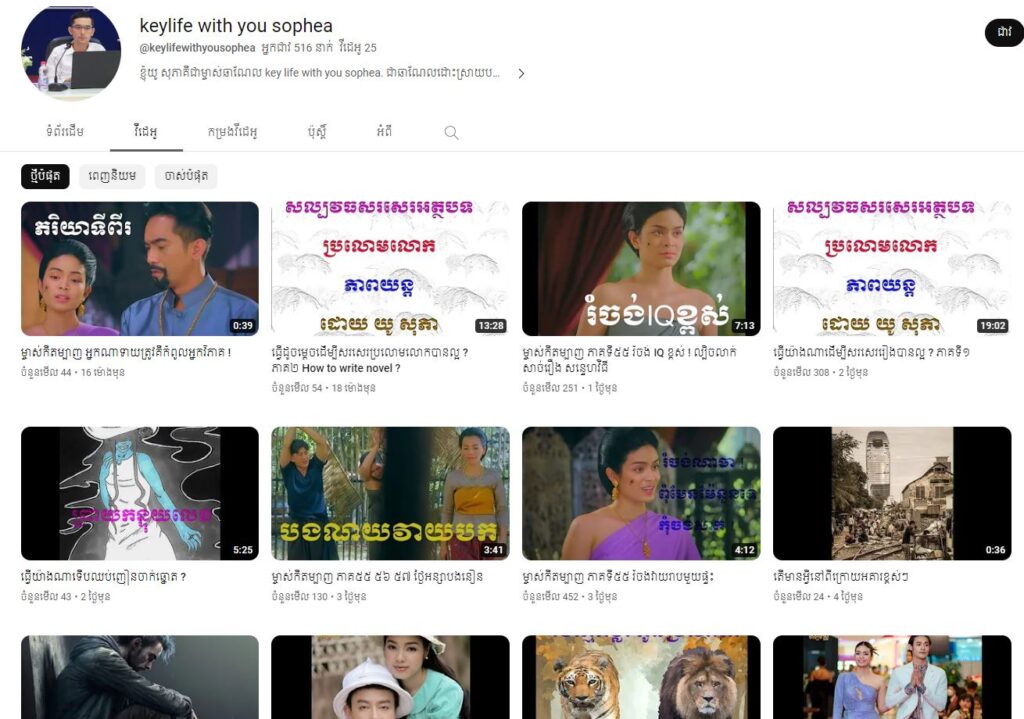Subscribe using the dark button top right
Screen dimensions: 1024x719
coord(1004,33)
